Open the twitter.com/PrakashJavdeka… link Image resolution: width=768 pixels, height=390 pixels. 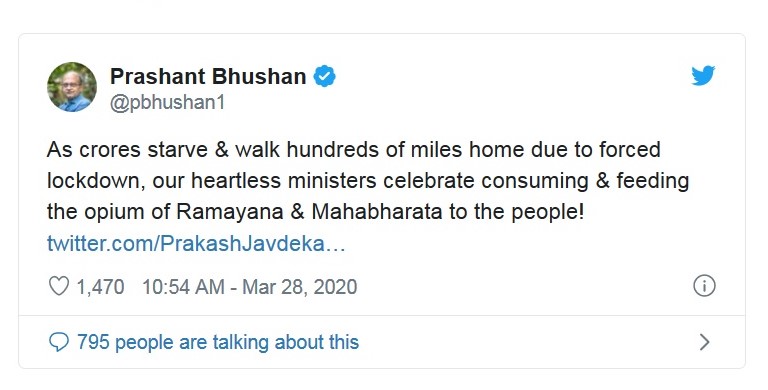pos(196,244)
